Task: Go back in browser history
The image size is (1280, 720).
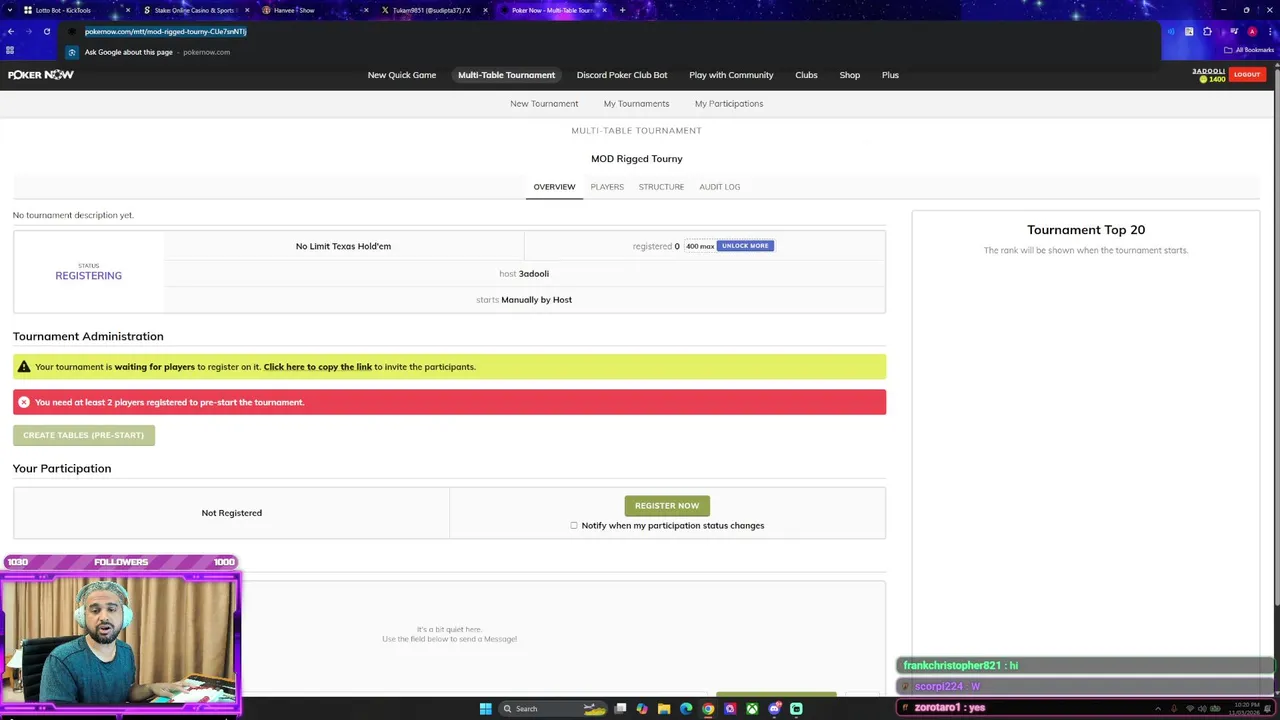Action: tap(10, 31)
